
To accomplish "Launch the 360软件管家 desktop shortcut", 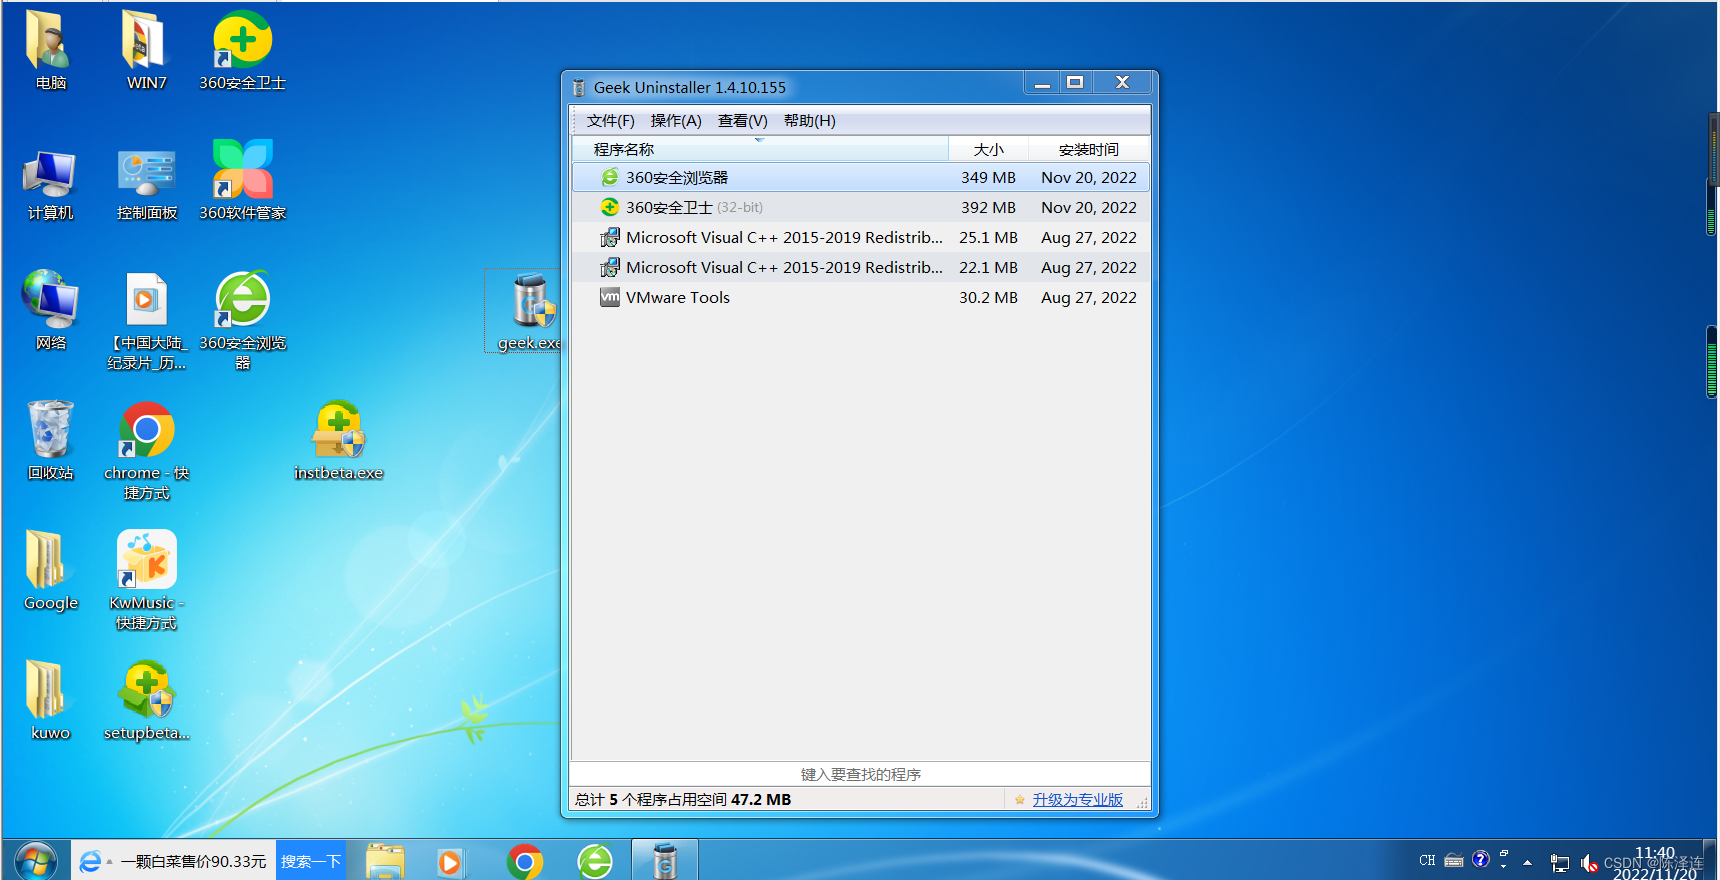I will tap(242, 180).
